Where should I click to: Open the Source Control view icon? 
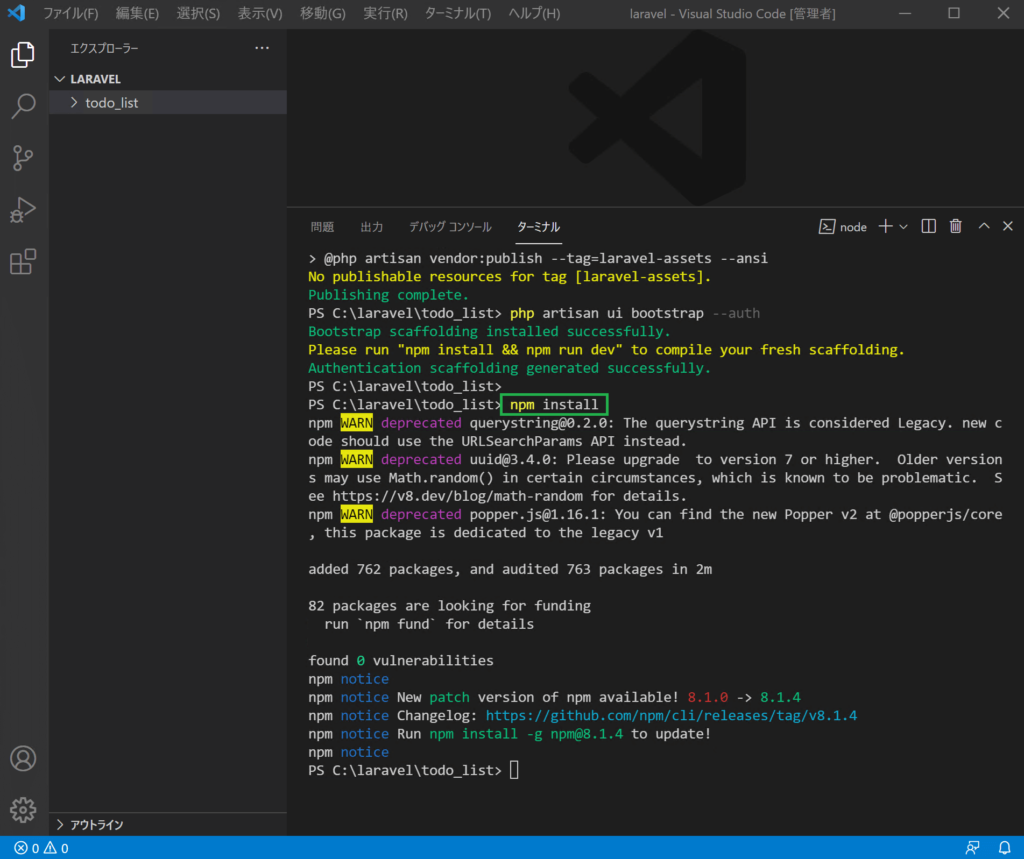click(23, 158)
